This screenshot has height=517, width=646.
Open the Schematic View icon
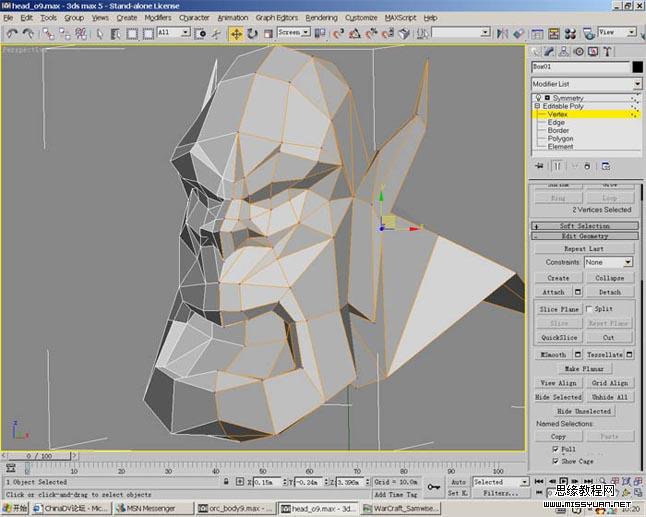coord(554,33)
